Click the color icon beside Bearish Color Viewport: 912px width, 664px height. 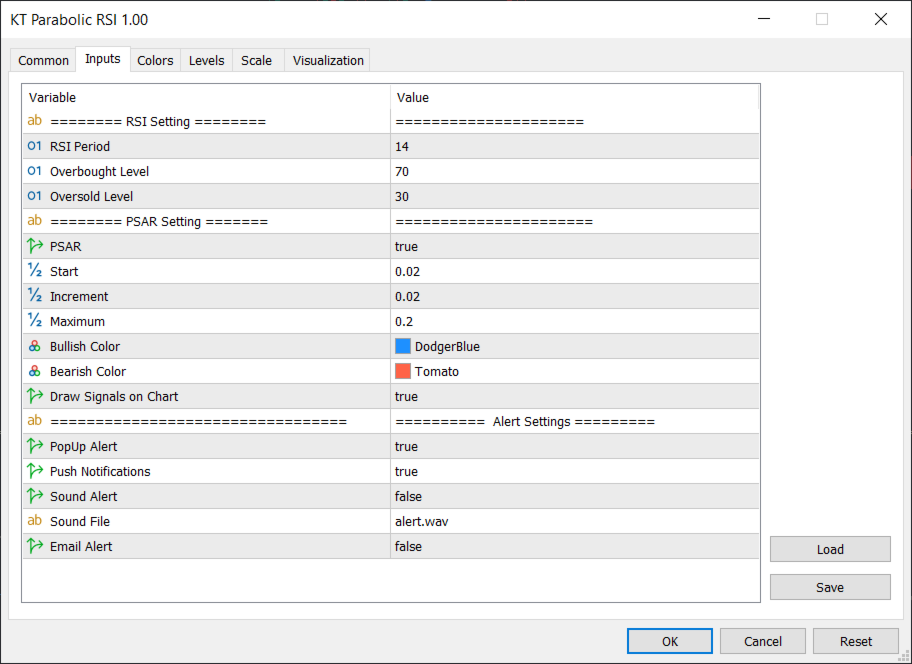coord(35,371)
